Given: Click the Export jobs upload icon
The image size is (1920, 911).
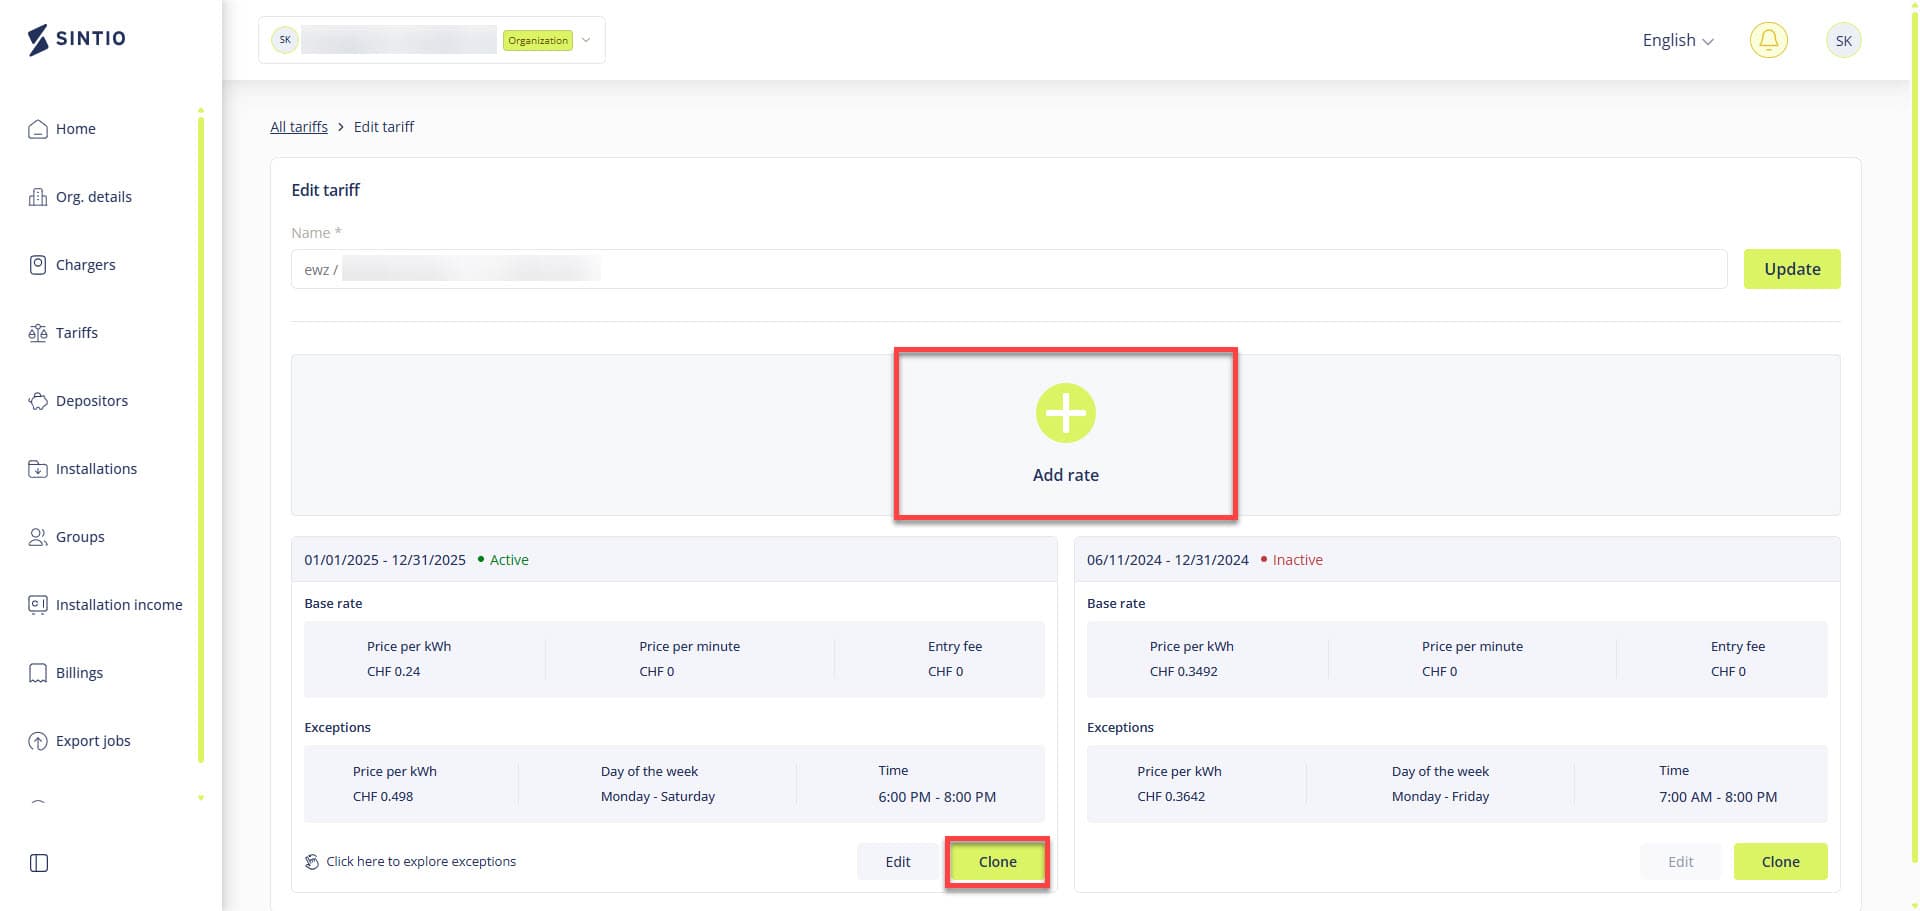Looking at the screenshot, I should click(x=38, y=741).
